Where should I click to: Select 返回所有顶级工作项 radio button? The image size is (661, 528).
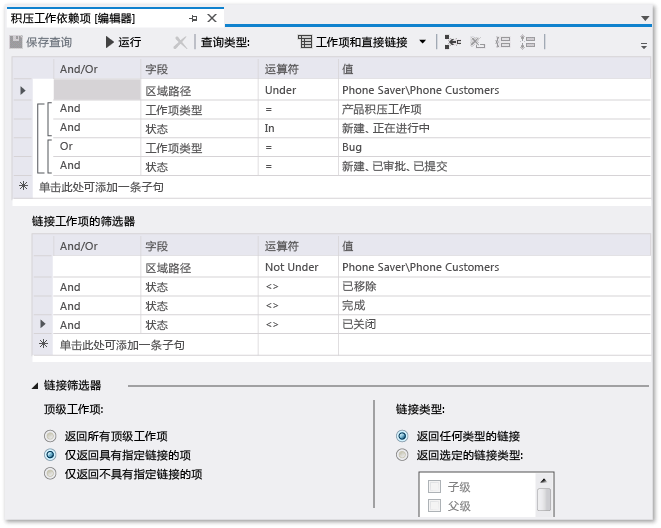50,436
